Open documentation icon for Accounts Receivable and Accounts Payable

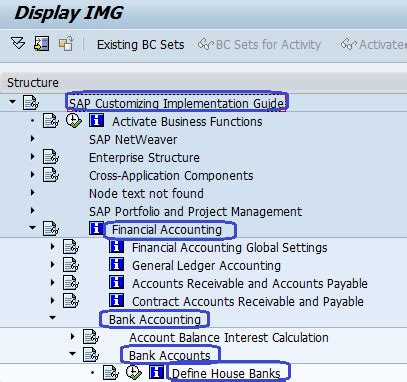[71, 283]
